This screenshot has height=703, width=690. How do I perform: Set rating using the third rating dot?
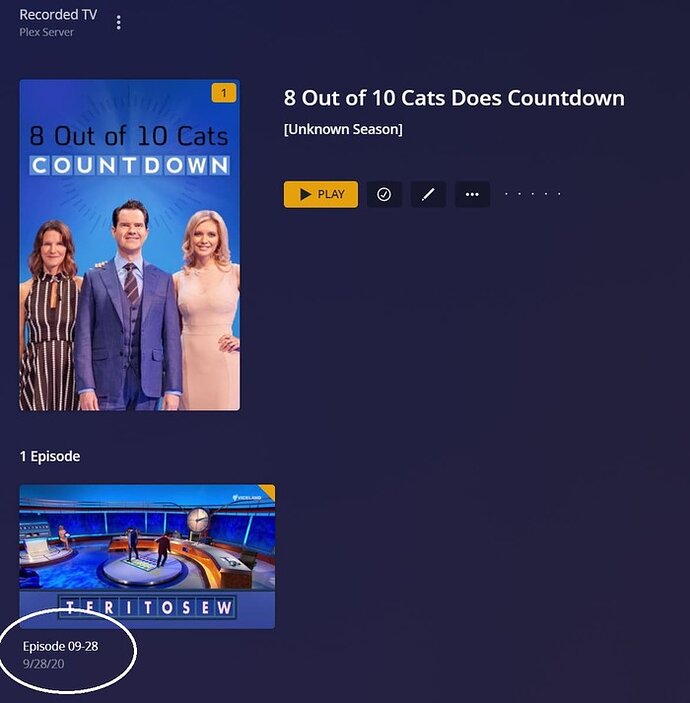[533, 194]
